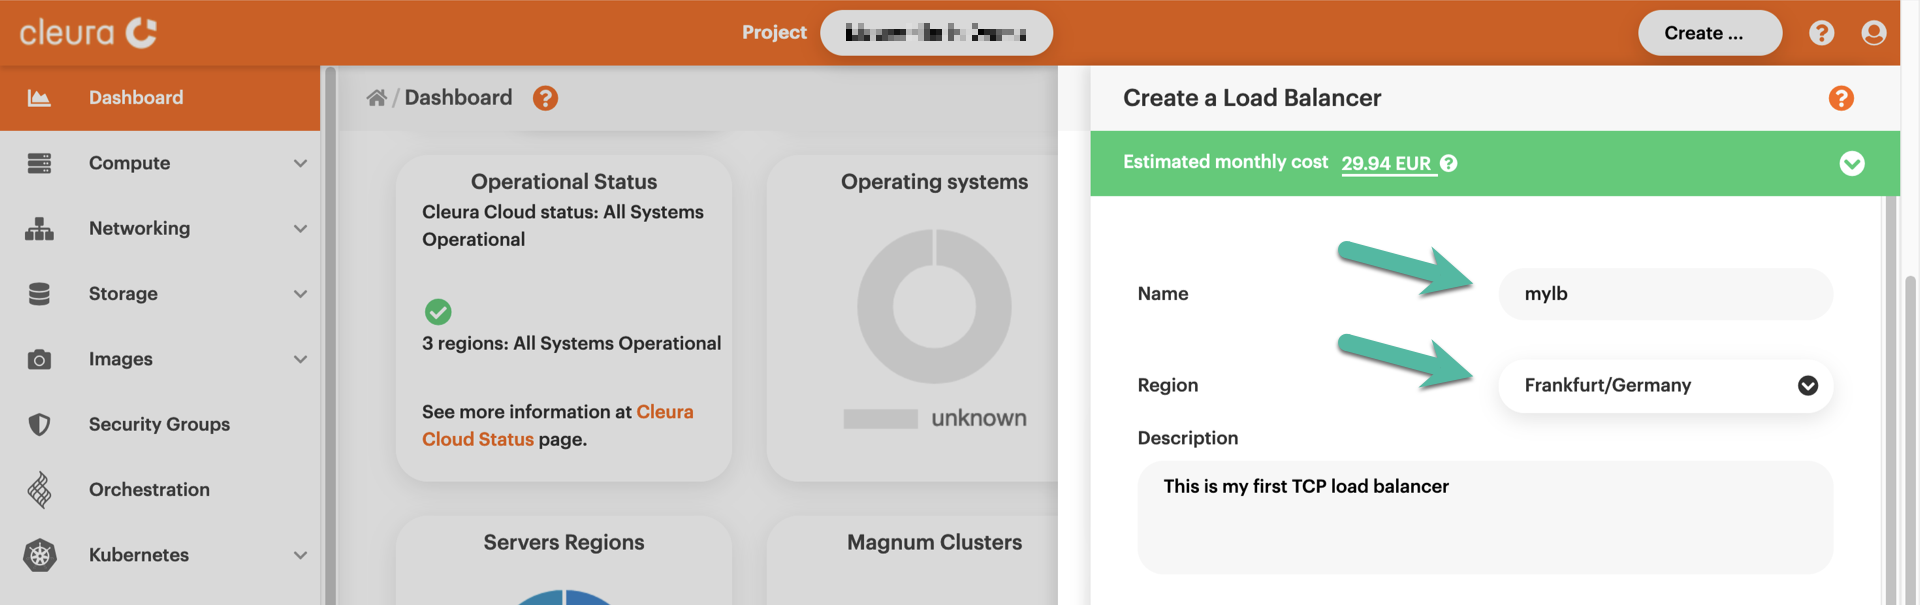
Task: Open the user account profile icon
Action: (x=1873, y=33)
